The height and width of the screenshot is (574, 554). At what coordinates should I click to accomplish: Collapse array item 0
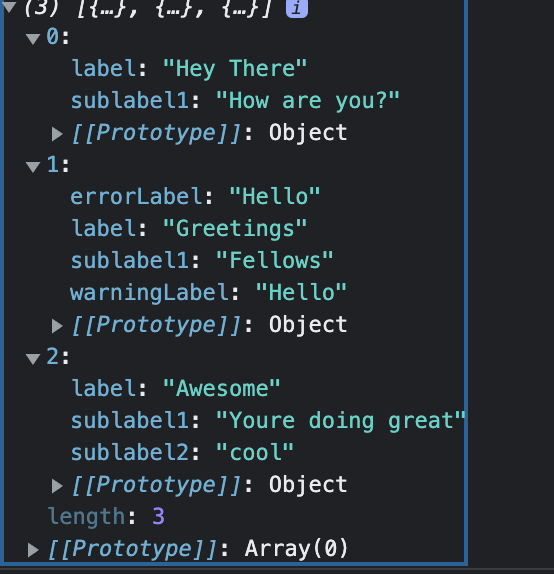tap(33, 38)
